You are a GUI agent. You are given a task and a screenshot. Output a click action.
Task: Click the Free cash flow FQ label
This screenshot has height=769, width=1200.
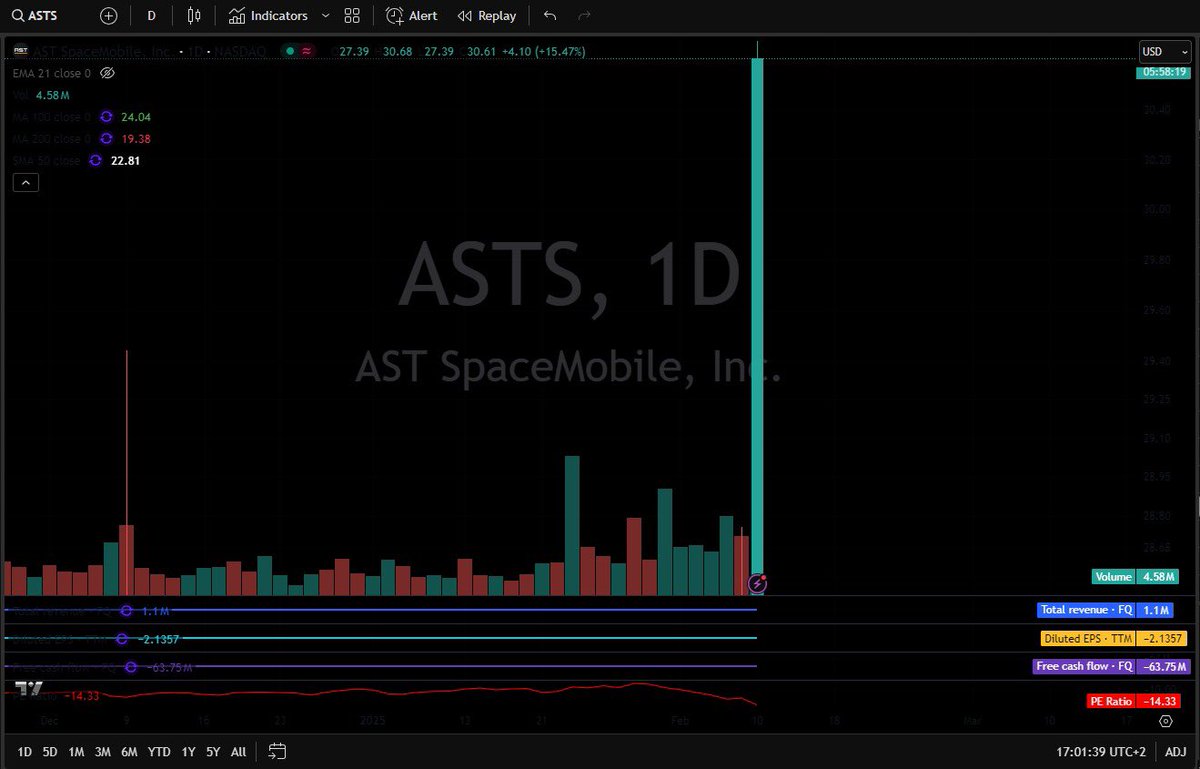(x=1112, y=666)
